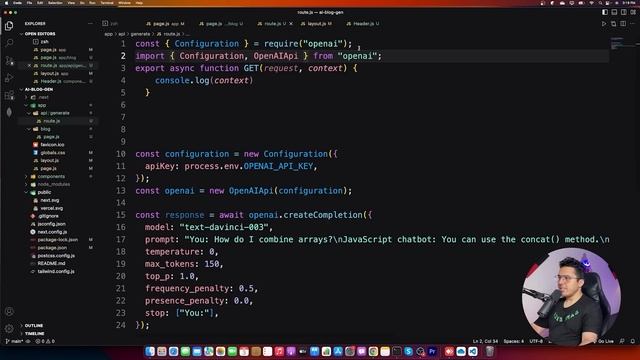Open the Search view in activity bar
The image size is (640, 360).
(x=9, y=43)
